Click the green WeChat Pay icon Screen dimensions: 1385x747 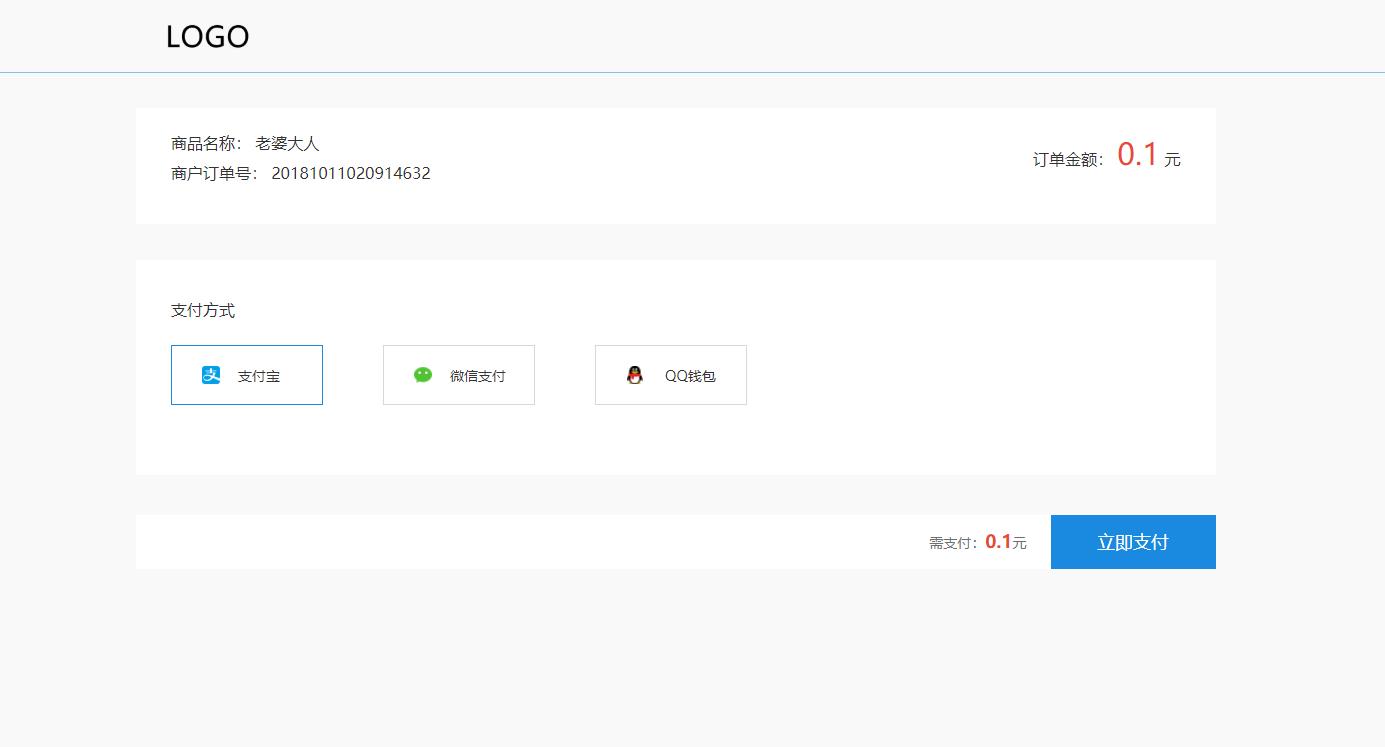(423, 375)
